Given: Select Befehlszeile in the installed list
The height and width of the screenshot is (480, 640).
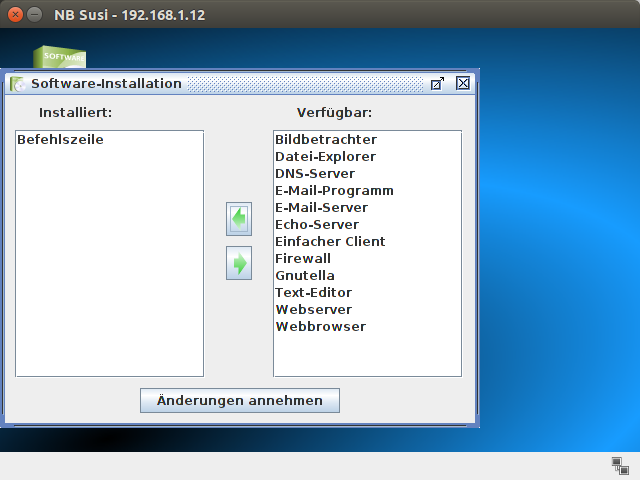Looking at the screenshot, I should 60,140.
